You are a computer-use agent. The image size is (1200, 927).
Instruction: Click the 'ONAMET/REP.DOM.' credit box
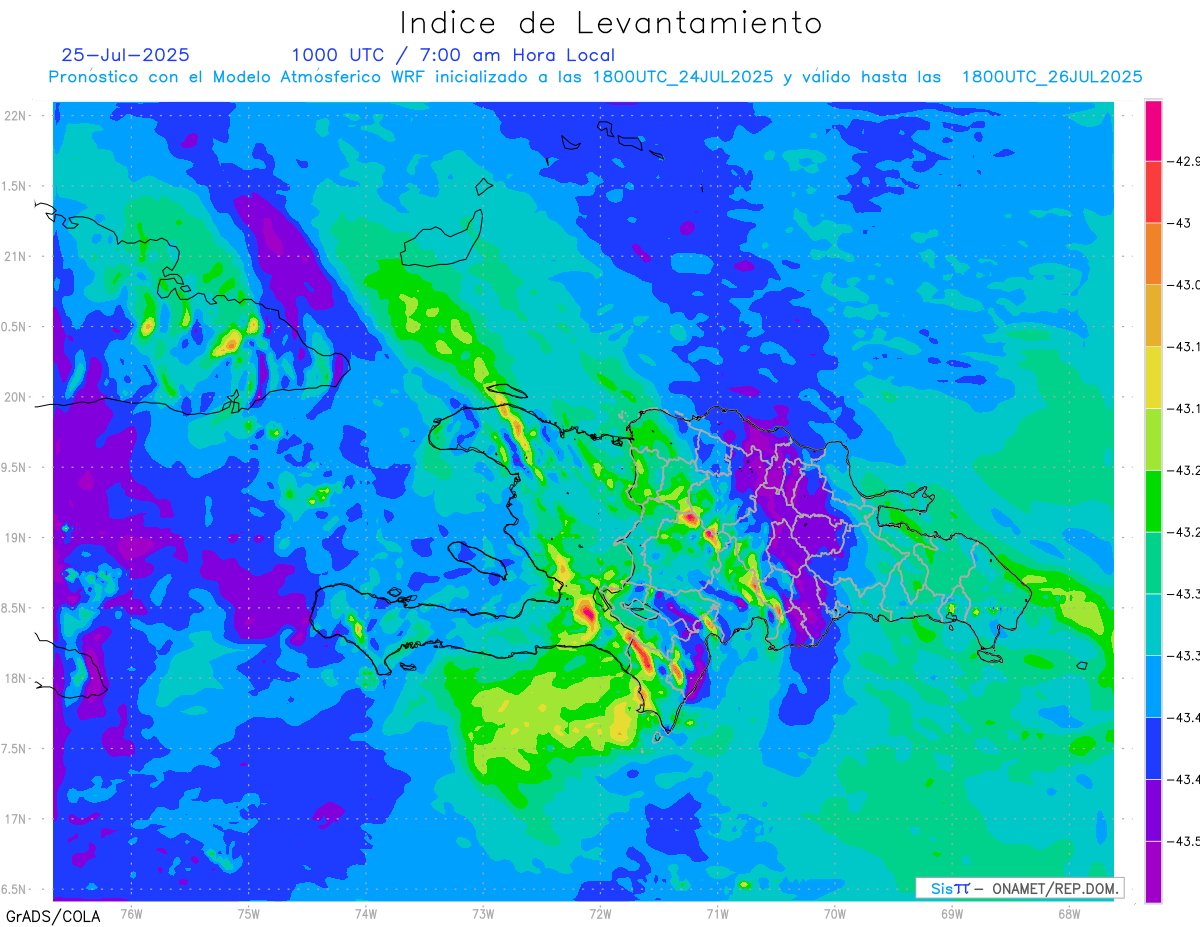click(x=1019, y=888)
